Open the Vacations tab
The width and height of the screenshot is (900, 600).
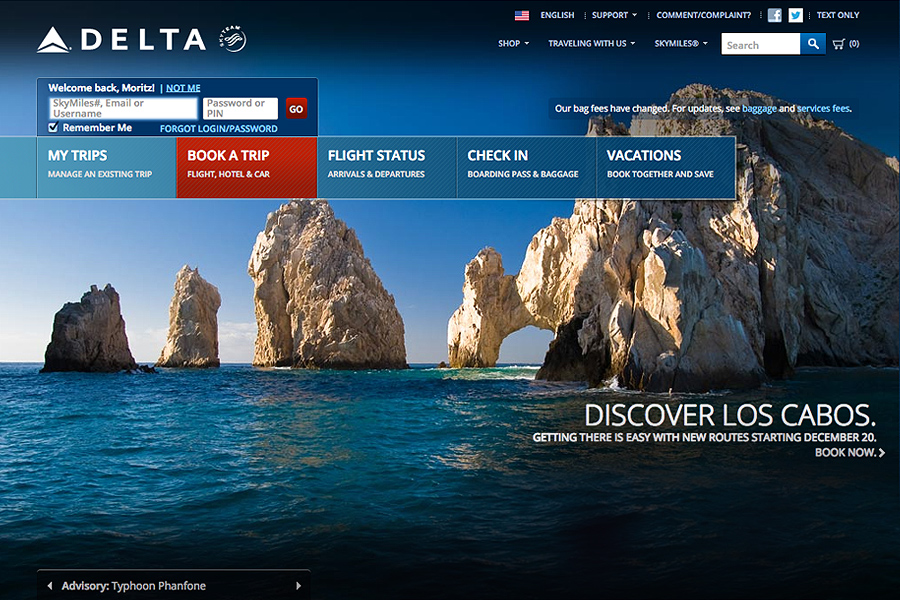coord(666,167)
